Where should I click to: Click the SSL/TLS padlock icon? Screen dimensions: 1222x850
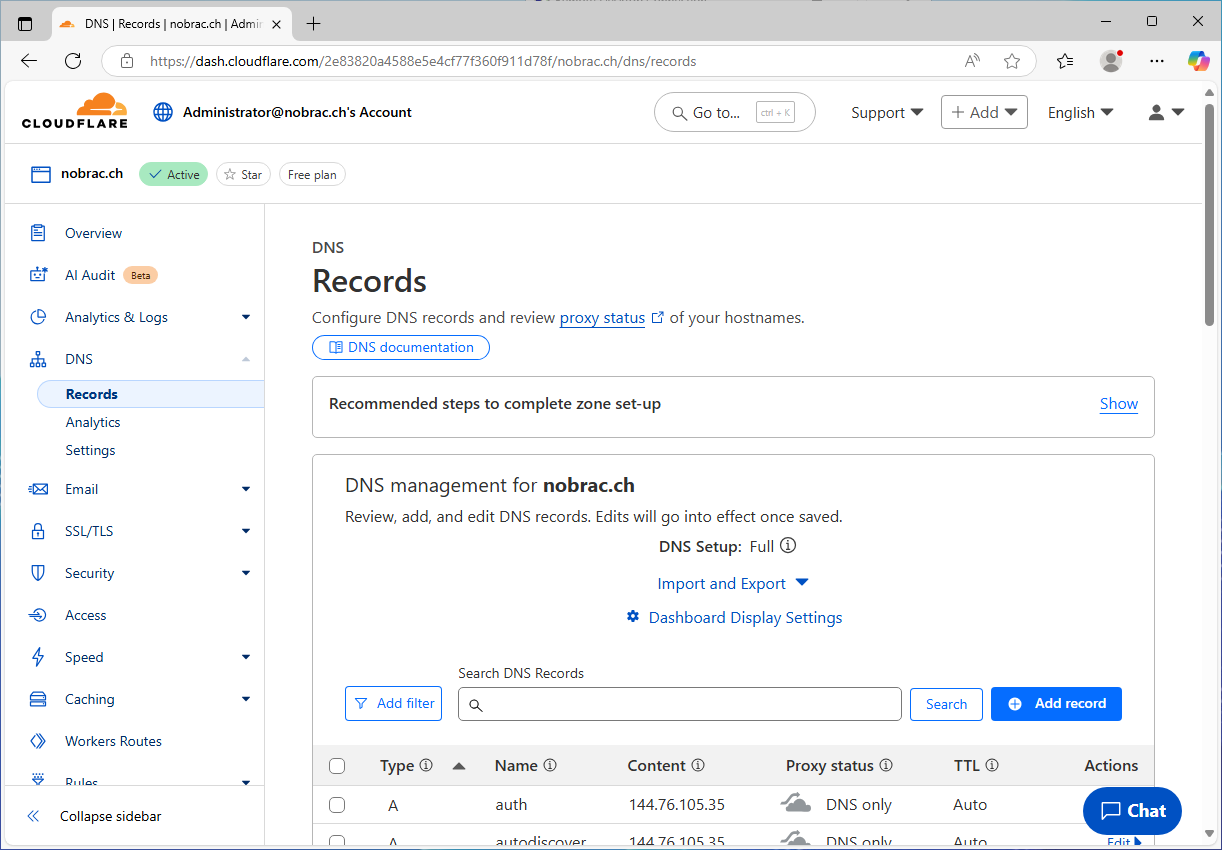(38, 531)
